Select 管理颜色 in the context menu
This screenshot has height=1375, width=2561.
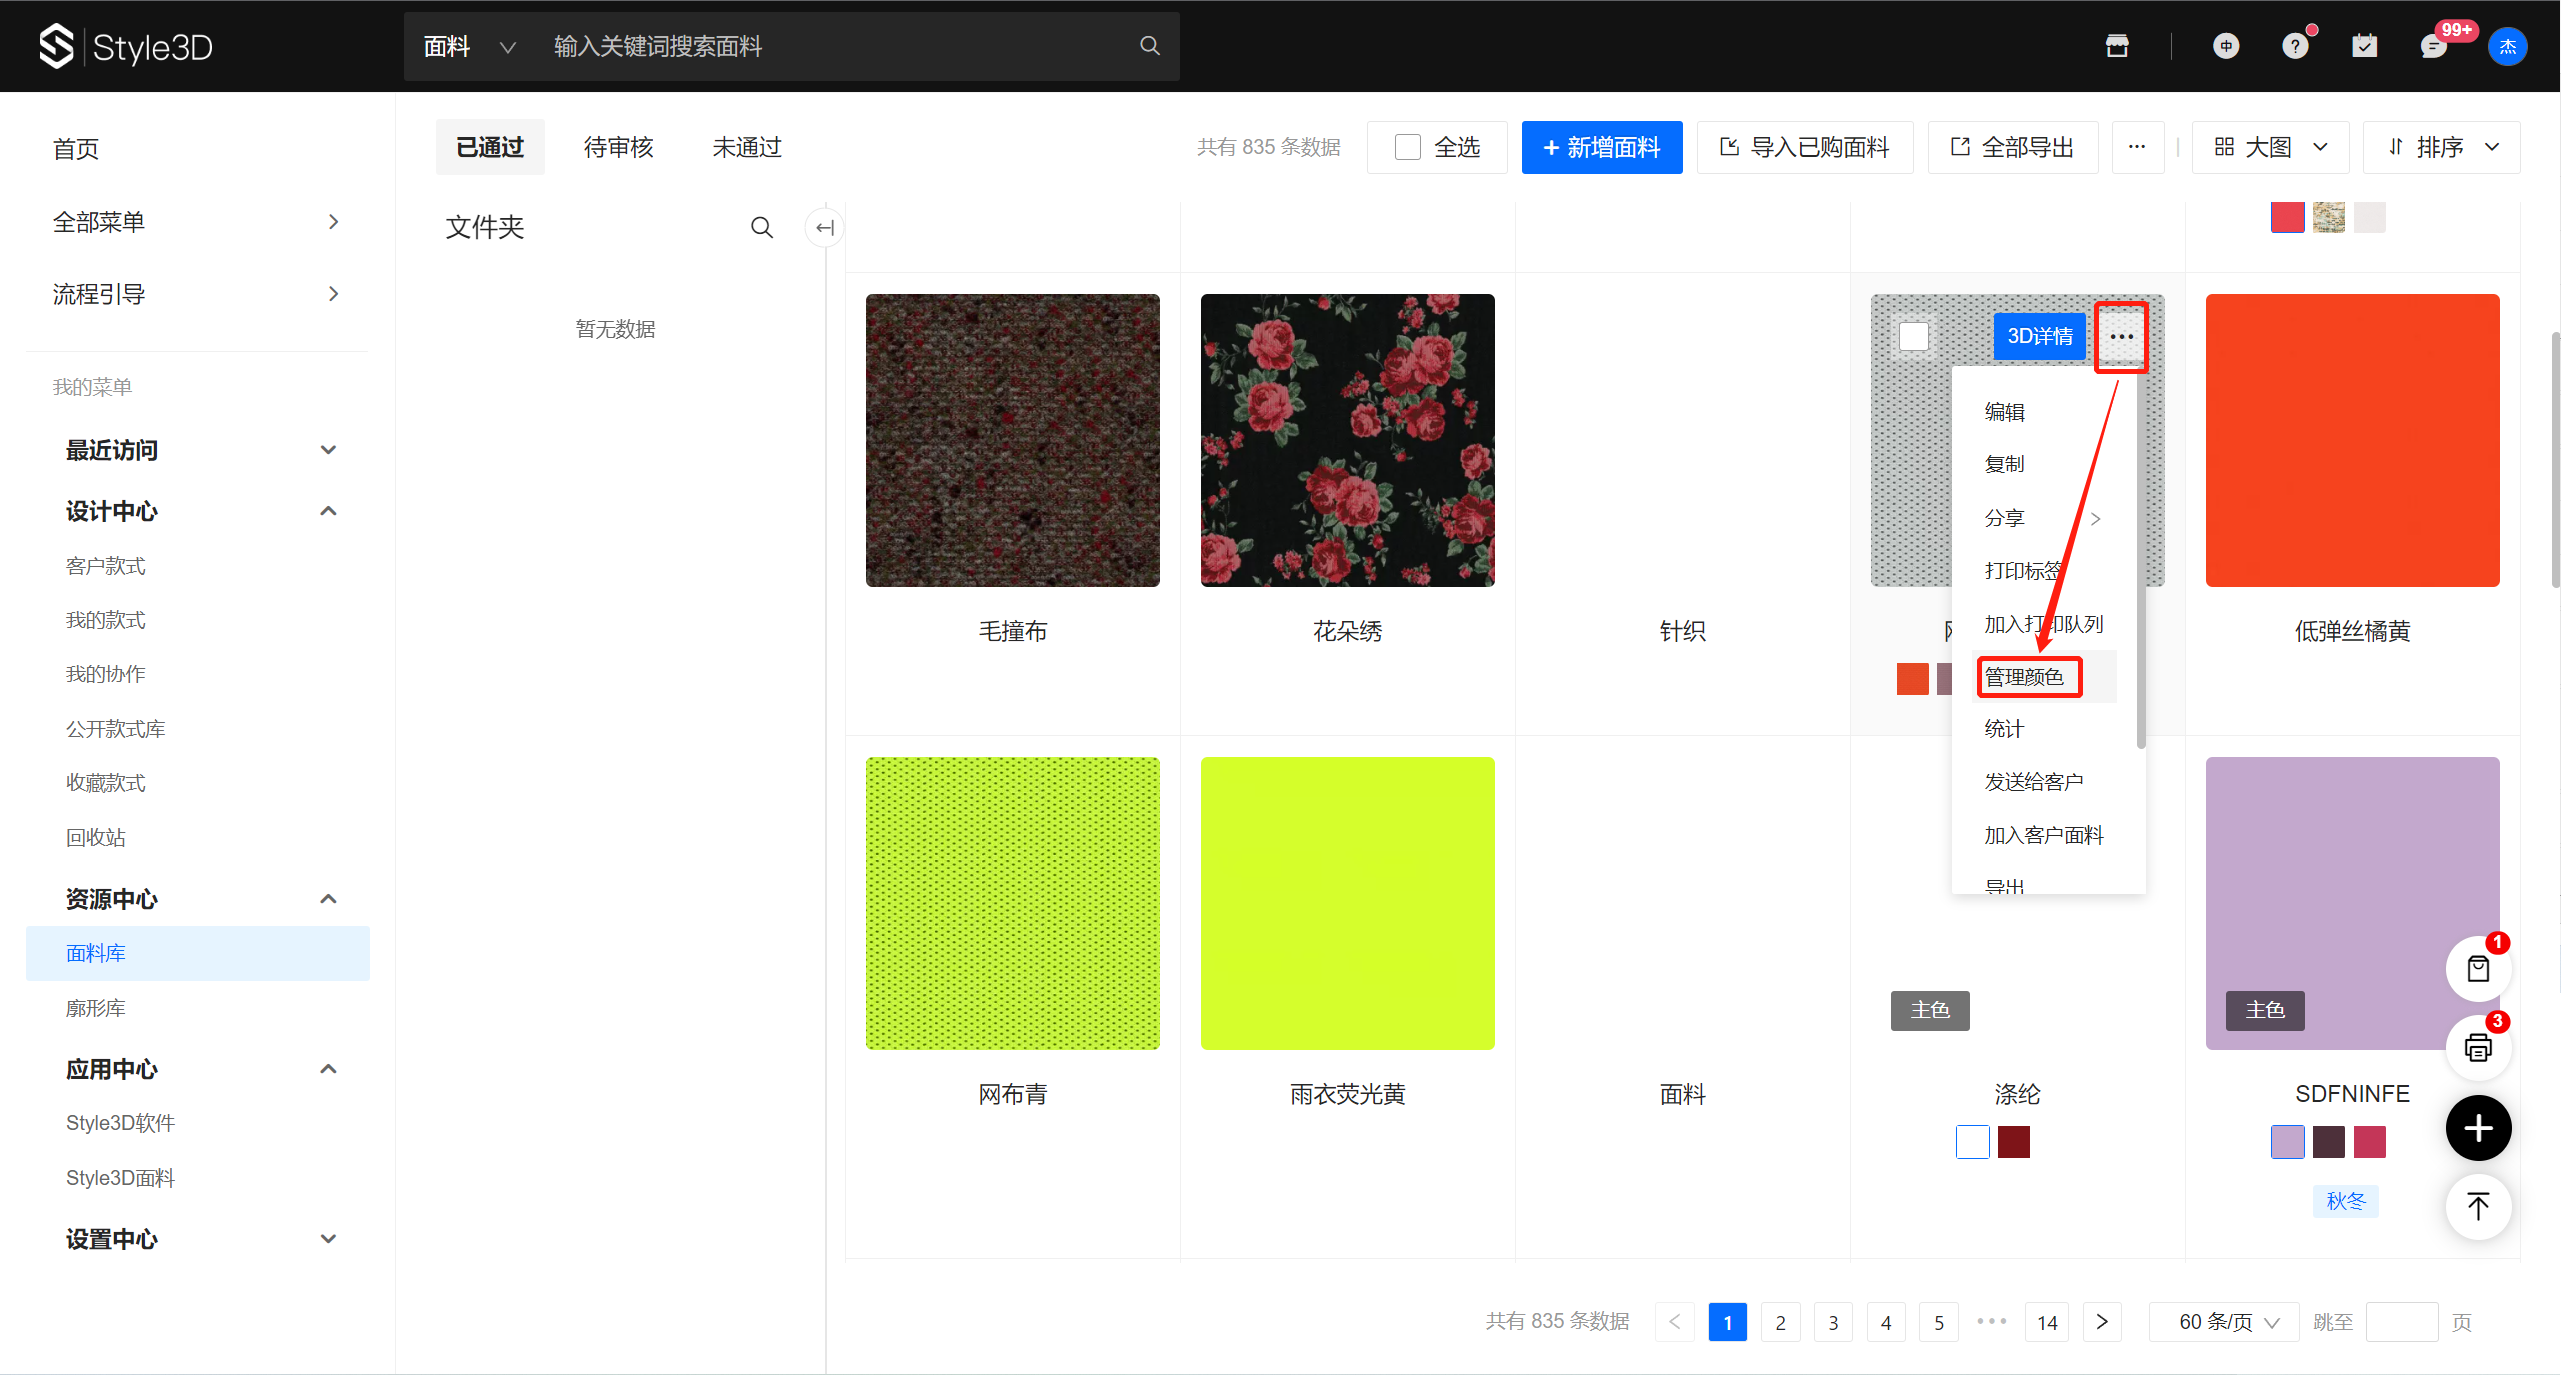click(2025, 677)
